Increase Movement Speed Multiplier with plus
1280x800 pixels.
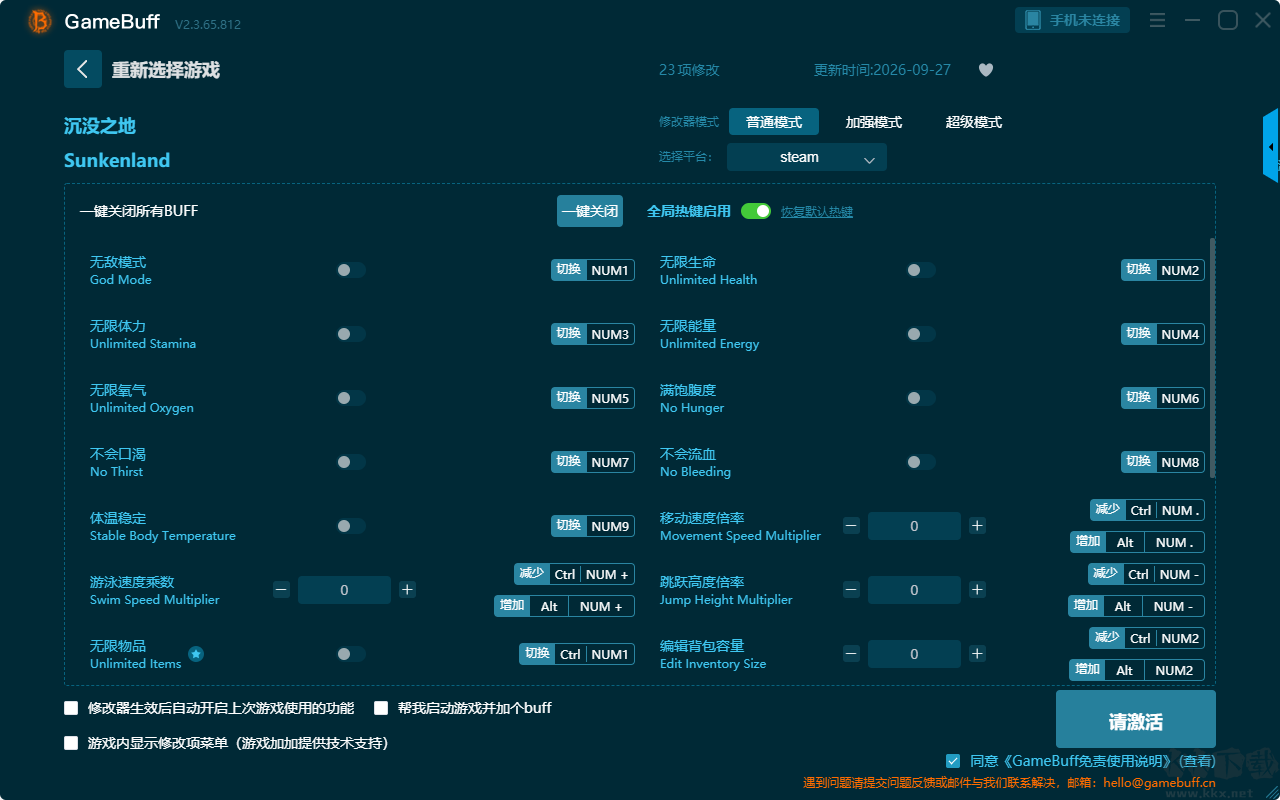point(977,526)
